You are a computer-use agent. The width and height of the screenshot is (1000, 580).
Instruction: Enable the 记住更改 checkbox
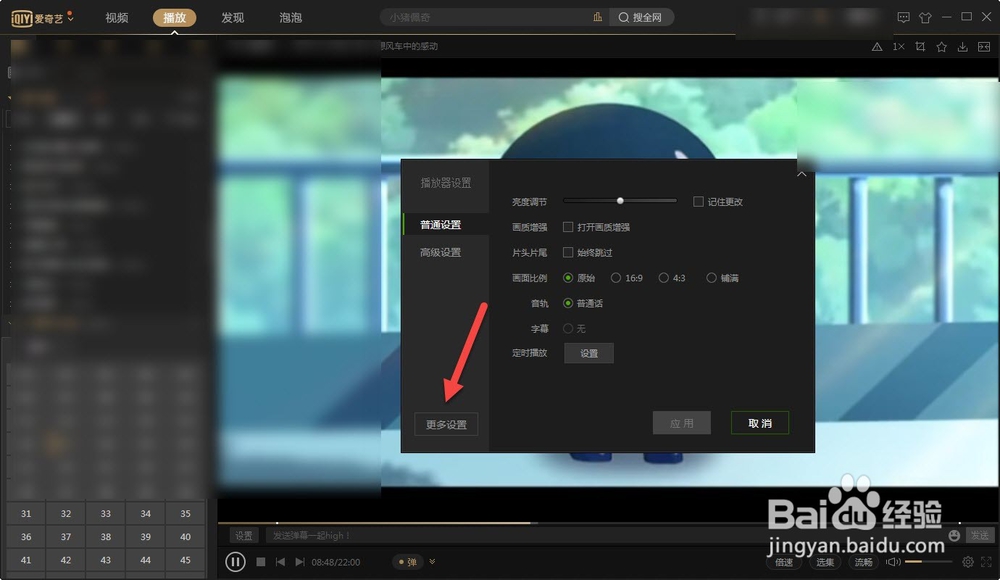click(x=698, y=201)
